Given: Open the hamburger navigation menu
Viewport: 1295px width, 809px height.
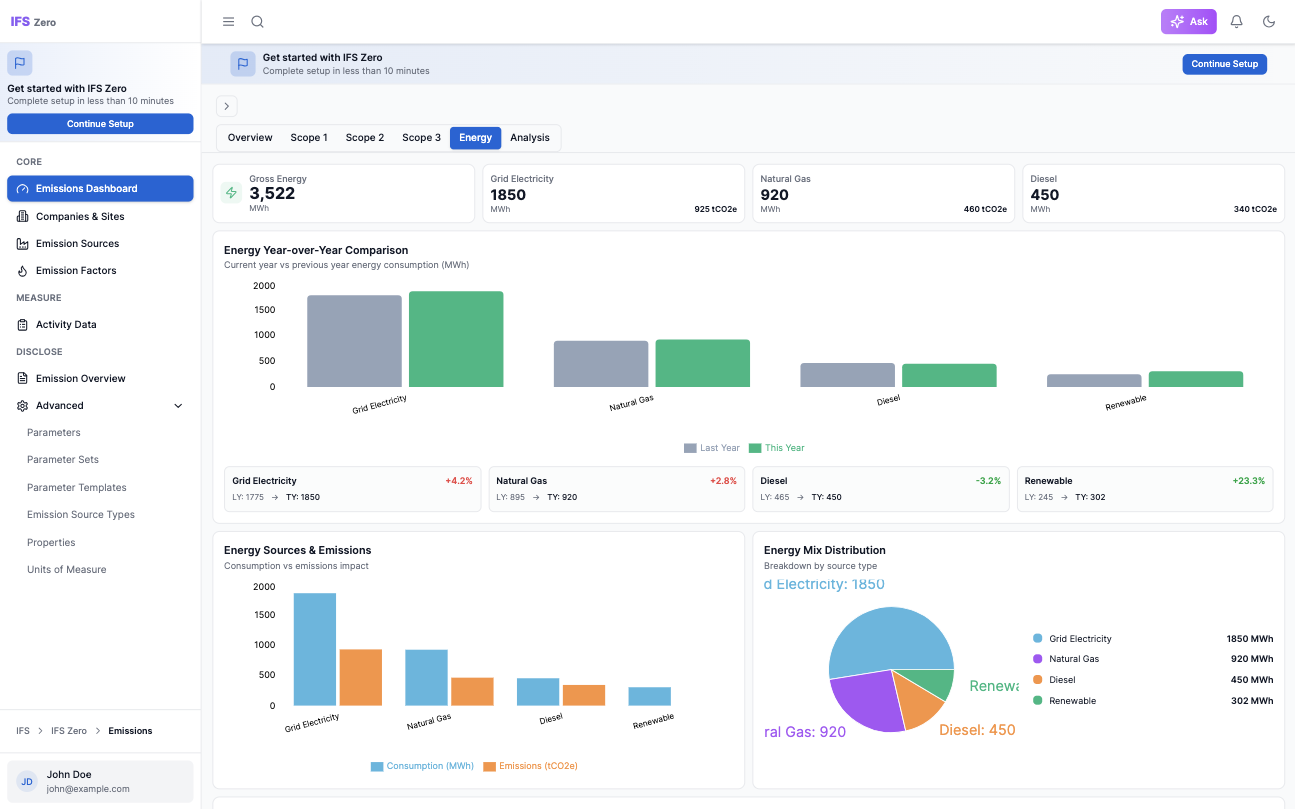Looking at the screenshot, I should point(228,21).
